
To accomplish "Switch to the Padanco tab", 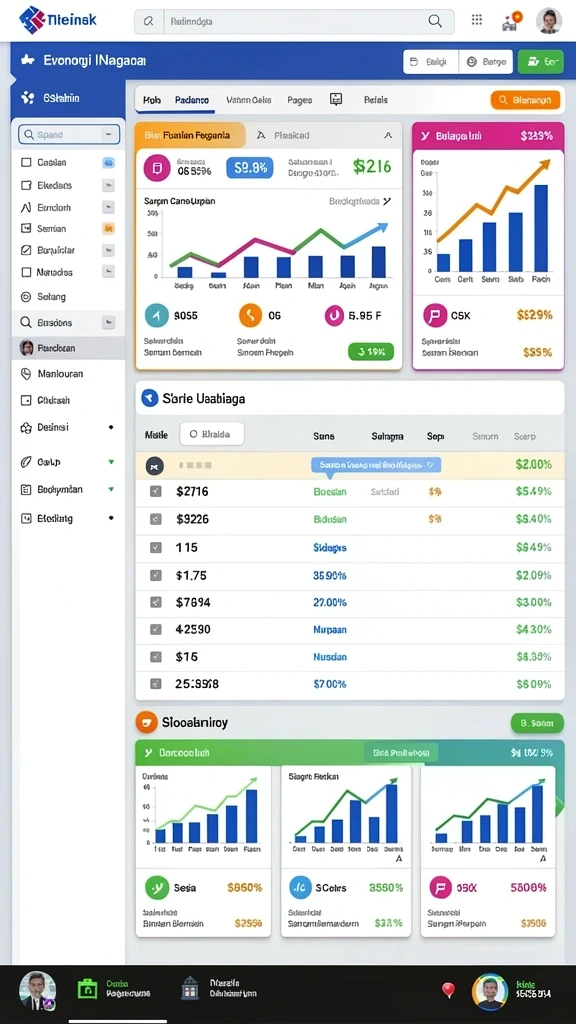I will click(x=192, y=100).
